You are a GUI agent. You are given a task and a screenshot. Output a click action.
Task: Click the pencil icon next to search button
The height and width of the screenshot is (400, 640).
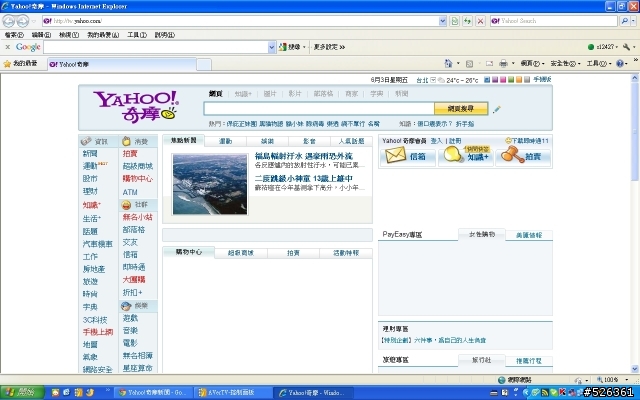[x=496, y=109]
